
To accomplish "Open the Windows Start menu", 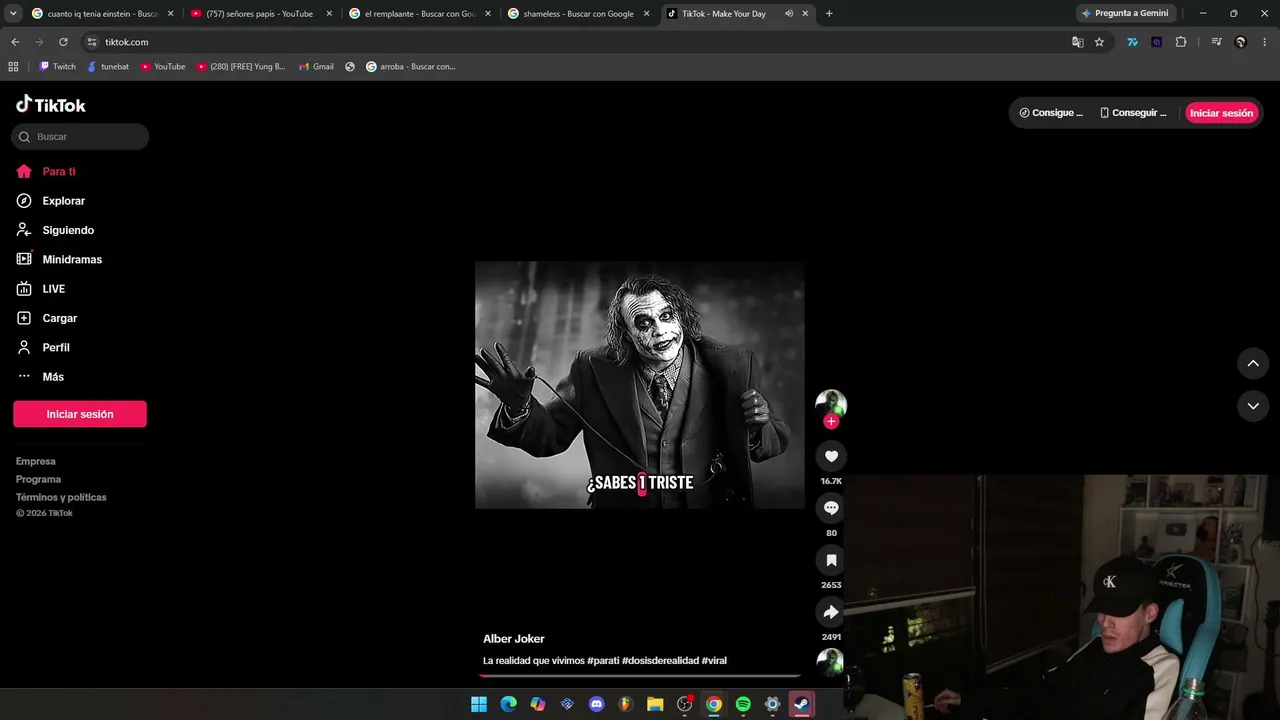I will [479, 704].
